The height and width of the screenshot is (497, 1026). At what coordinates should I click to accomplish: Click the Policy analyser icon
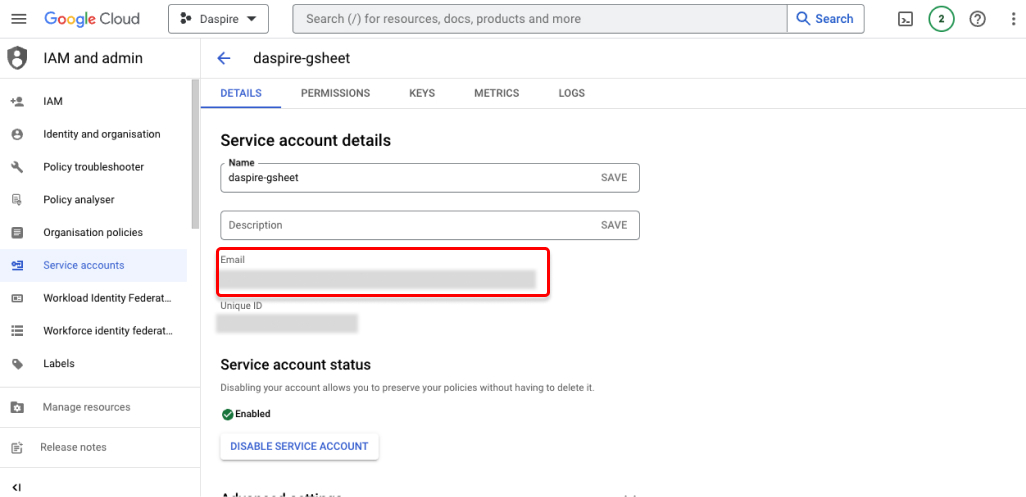18,199
